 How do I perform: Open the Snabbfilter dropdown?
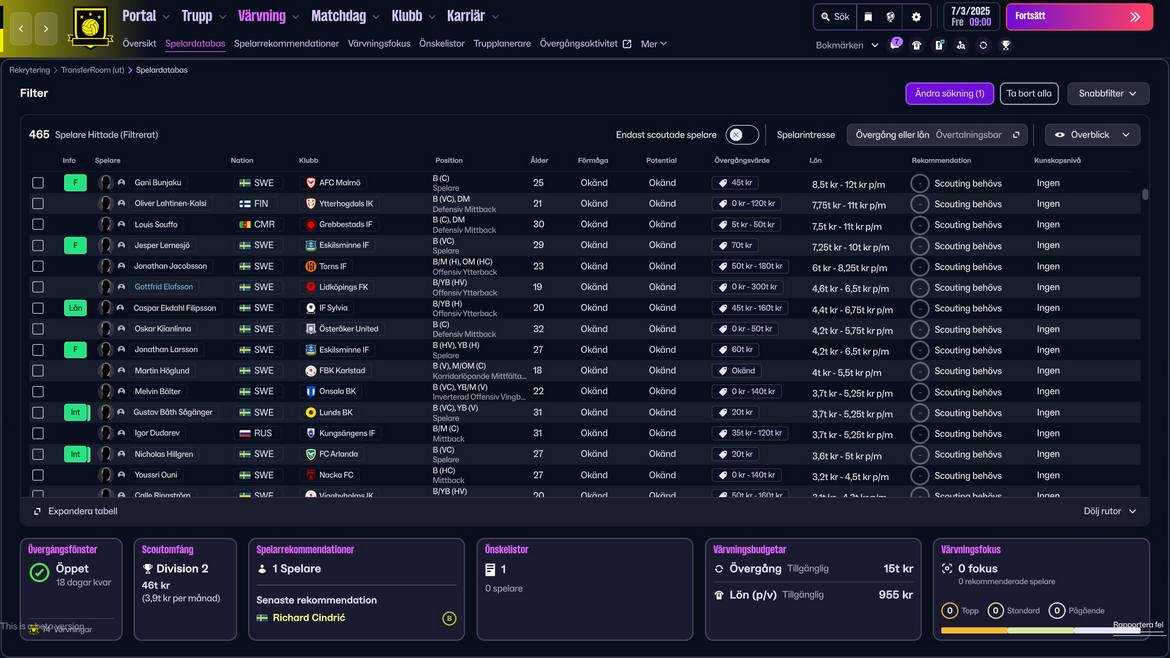(x=1107, y=93)
